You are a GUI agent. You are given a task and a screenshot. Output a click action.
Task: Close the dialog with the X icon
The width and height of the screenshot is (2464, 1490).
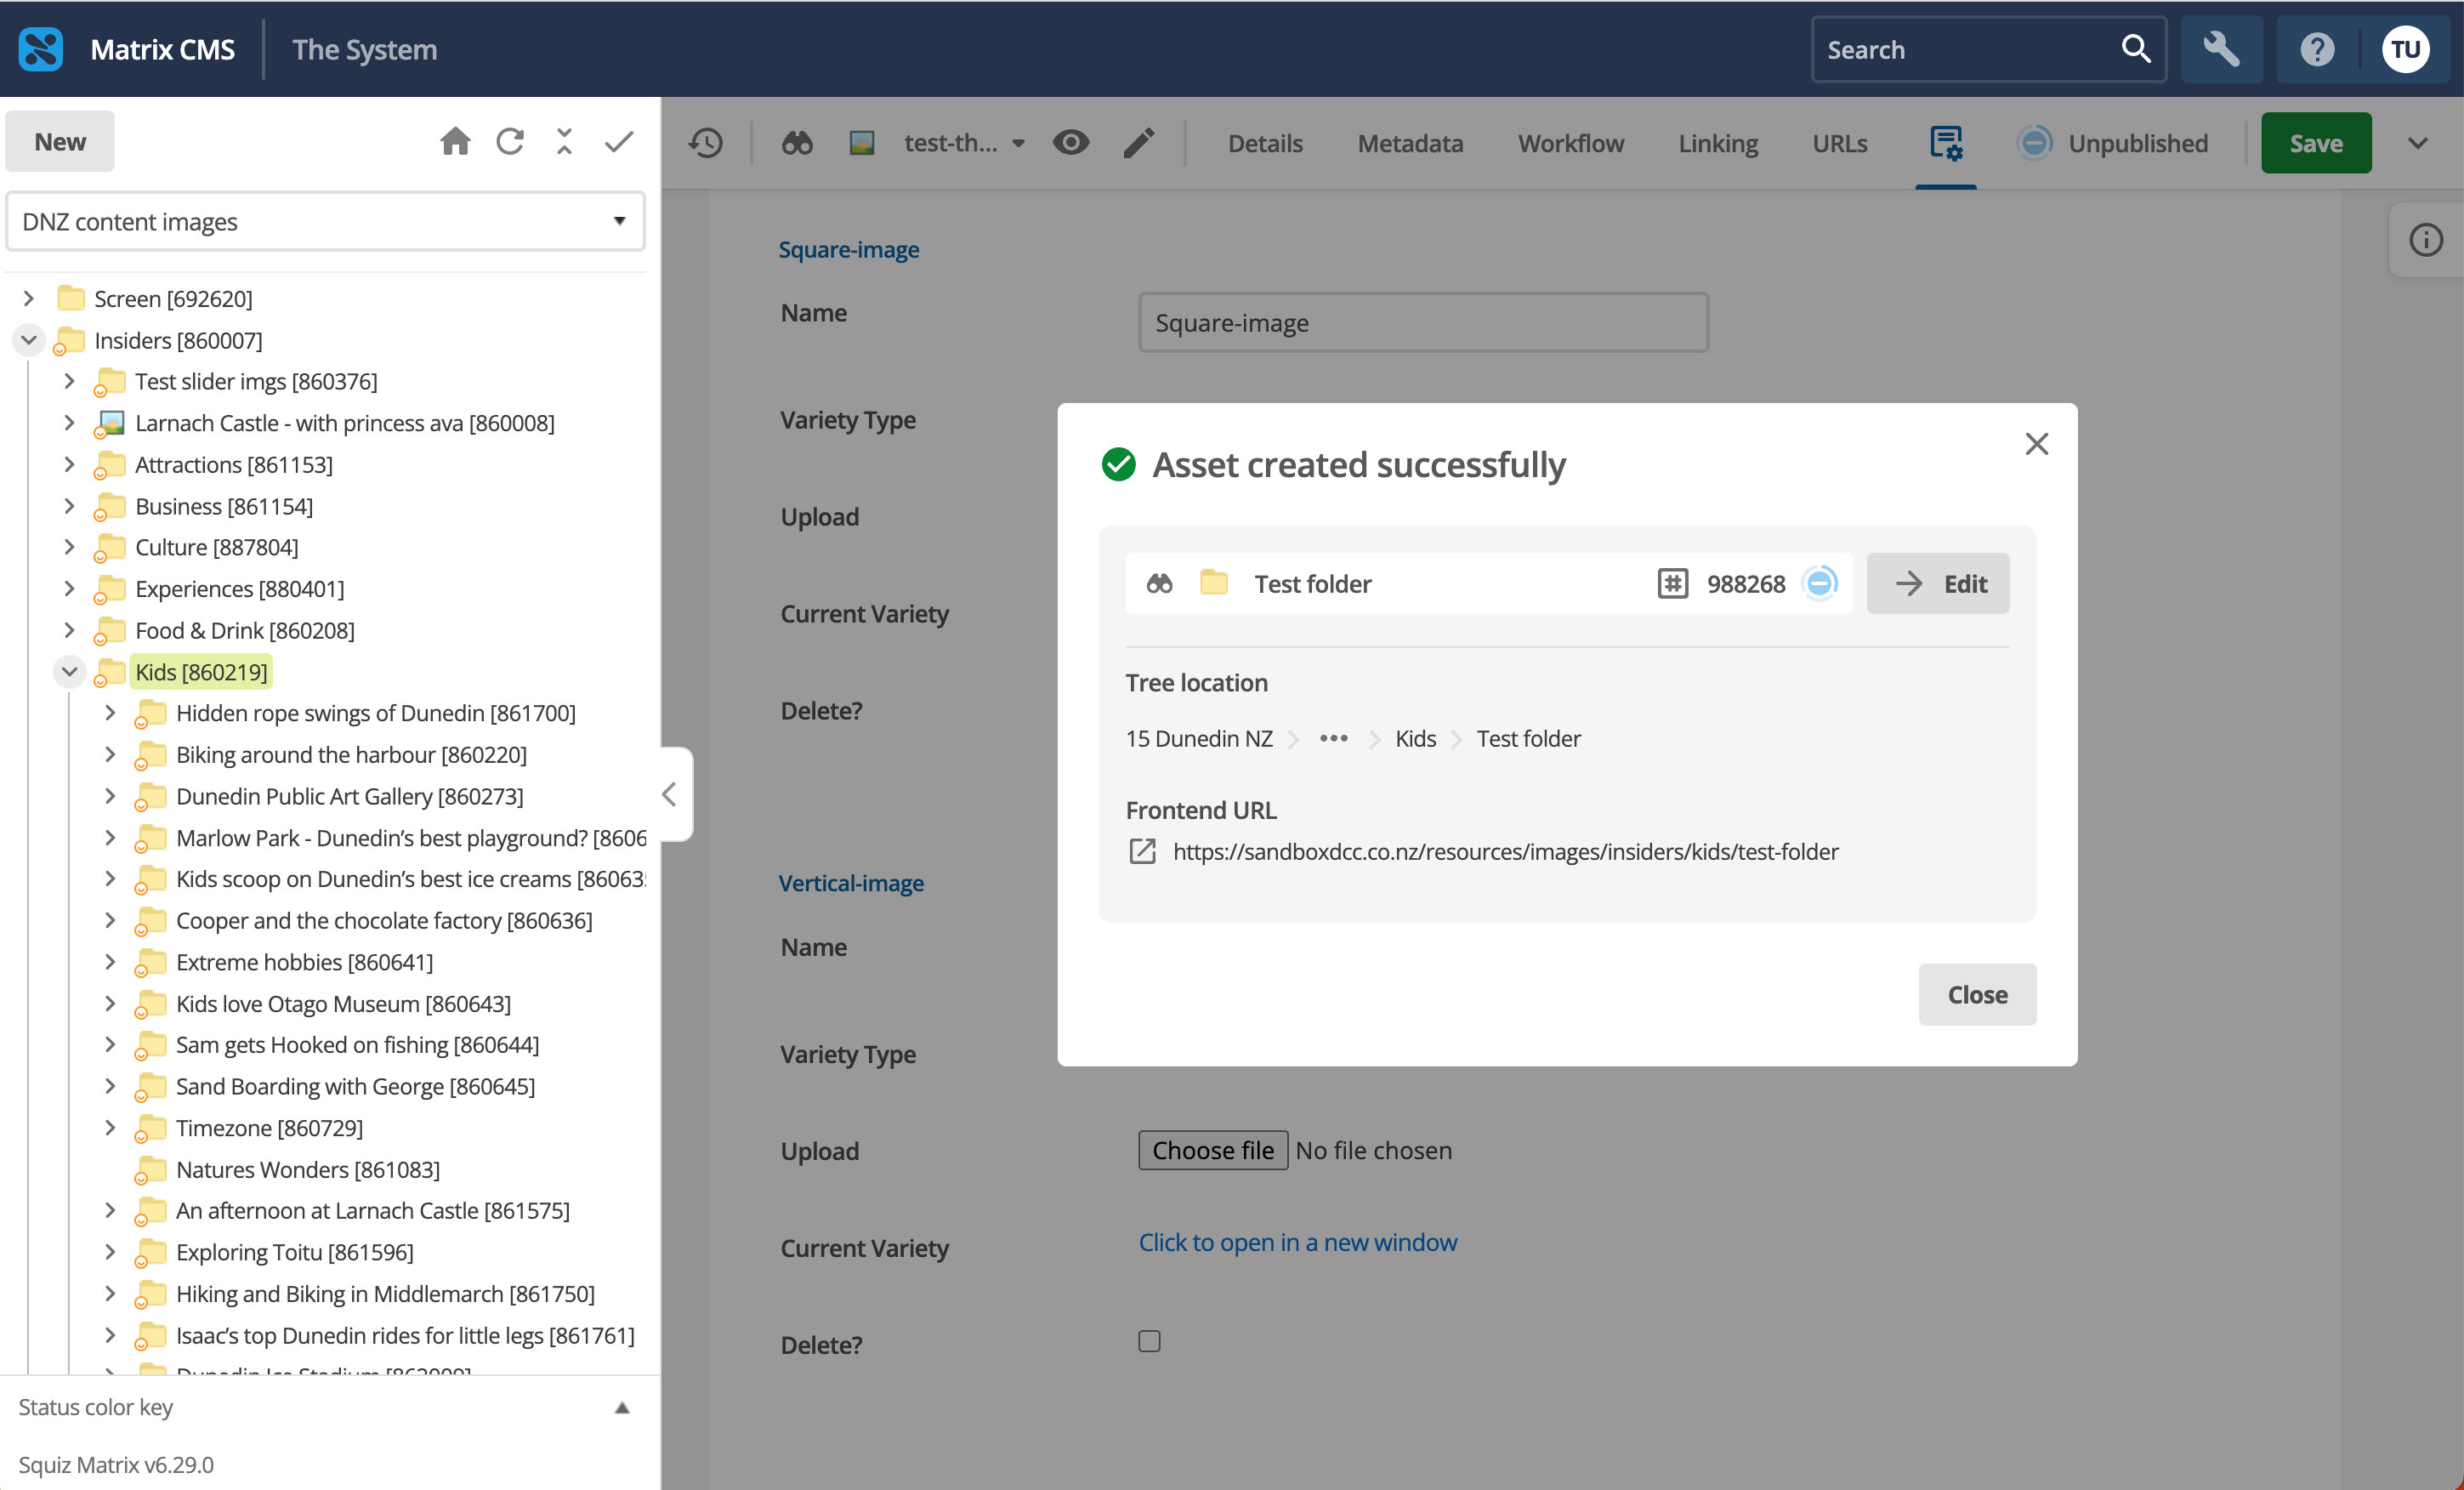tap(2036, 444)
